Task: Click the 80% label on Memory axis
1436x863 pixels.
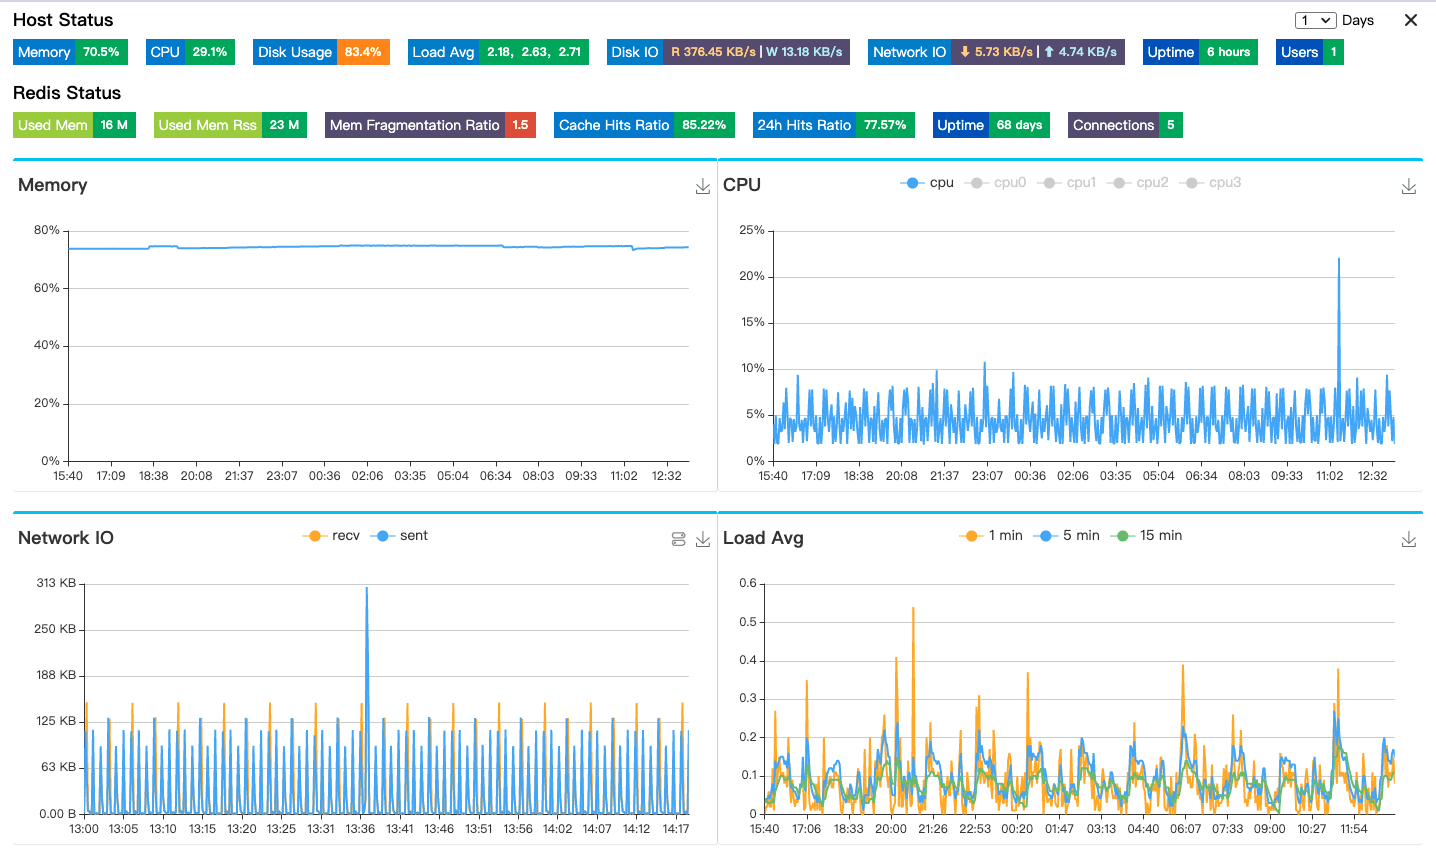Action: tap(47, 230)
